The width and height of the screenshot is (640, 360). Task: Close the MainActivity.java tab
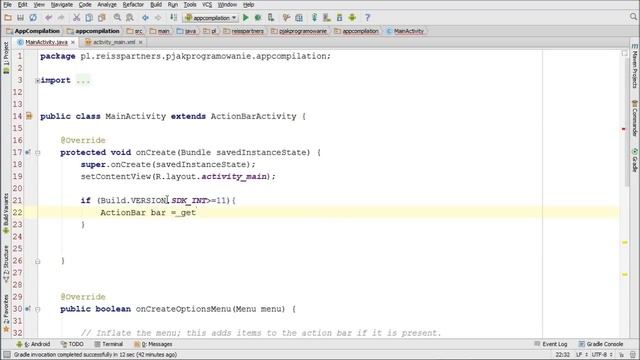tap(73, 42)
